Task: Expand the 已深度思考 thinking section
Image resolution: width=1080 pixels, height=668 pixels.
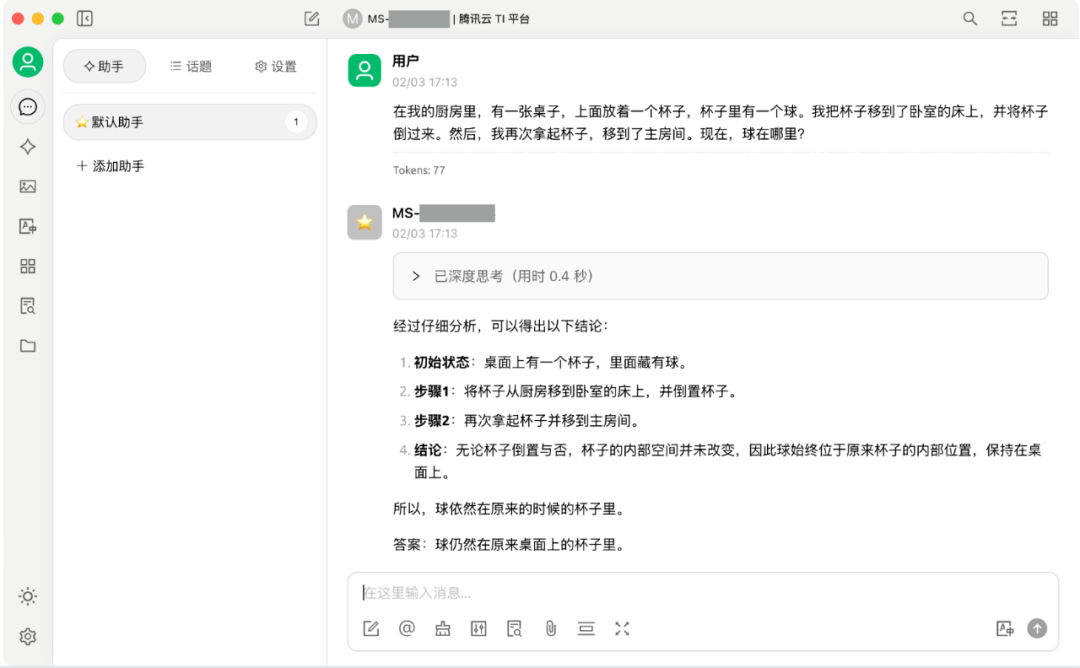Action: 417,276
